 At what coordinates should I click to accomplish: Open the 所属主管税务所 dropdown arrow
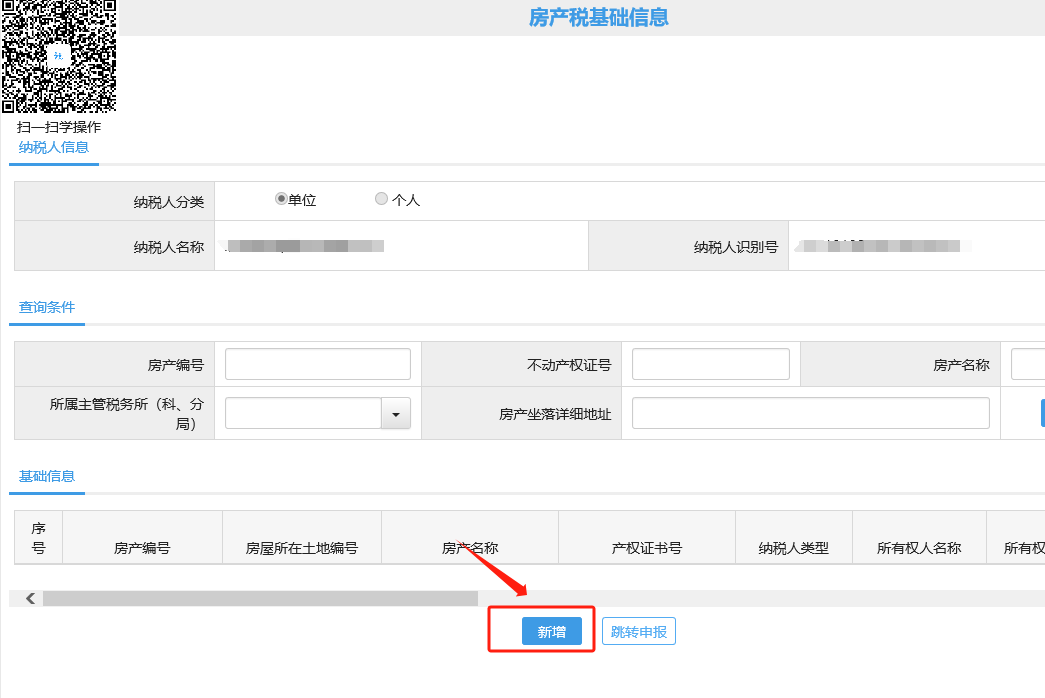pos(396,413)
